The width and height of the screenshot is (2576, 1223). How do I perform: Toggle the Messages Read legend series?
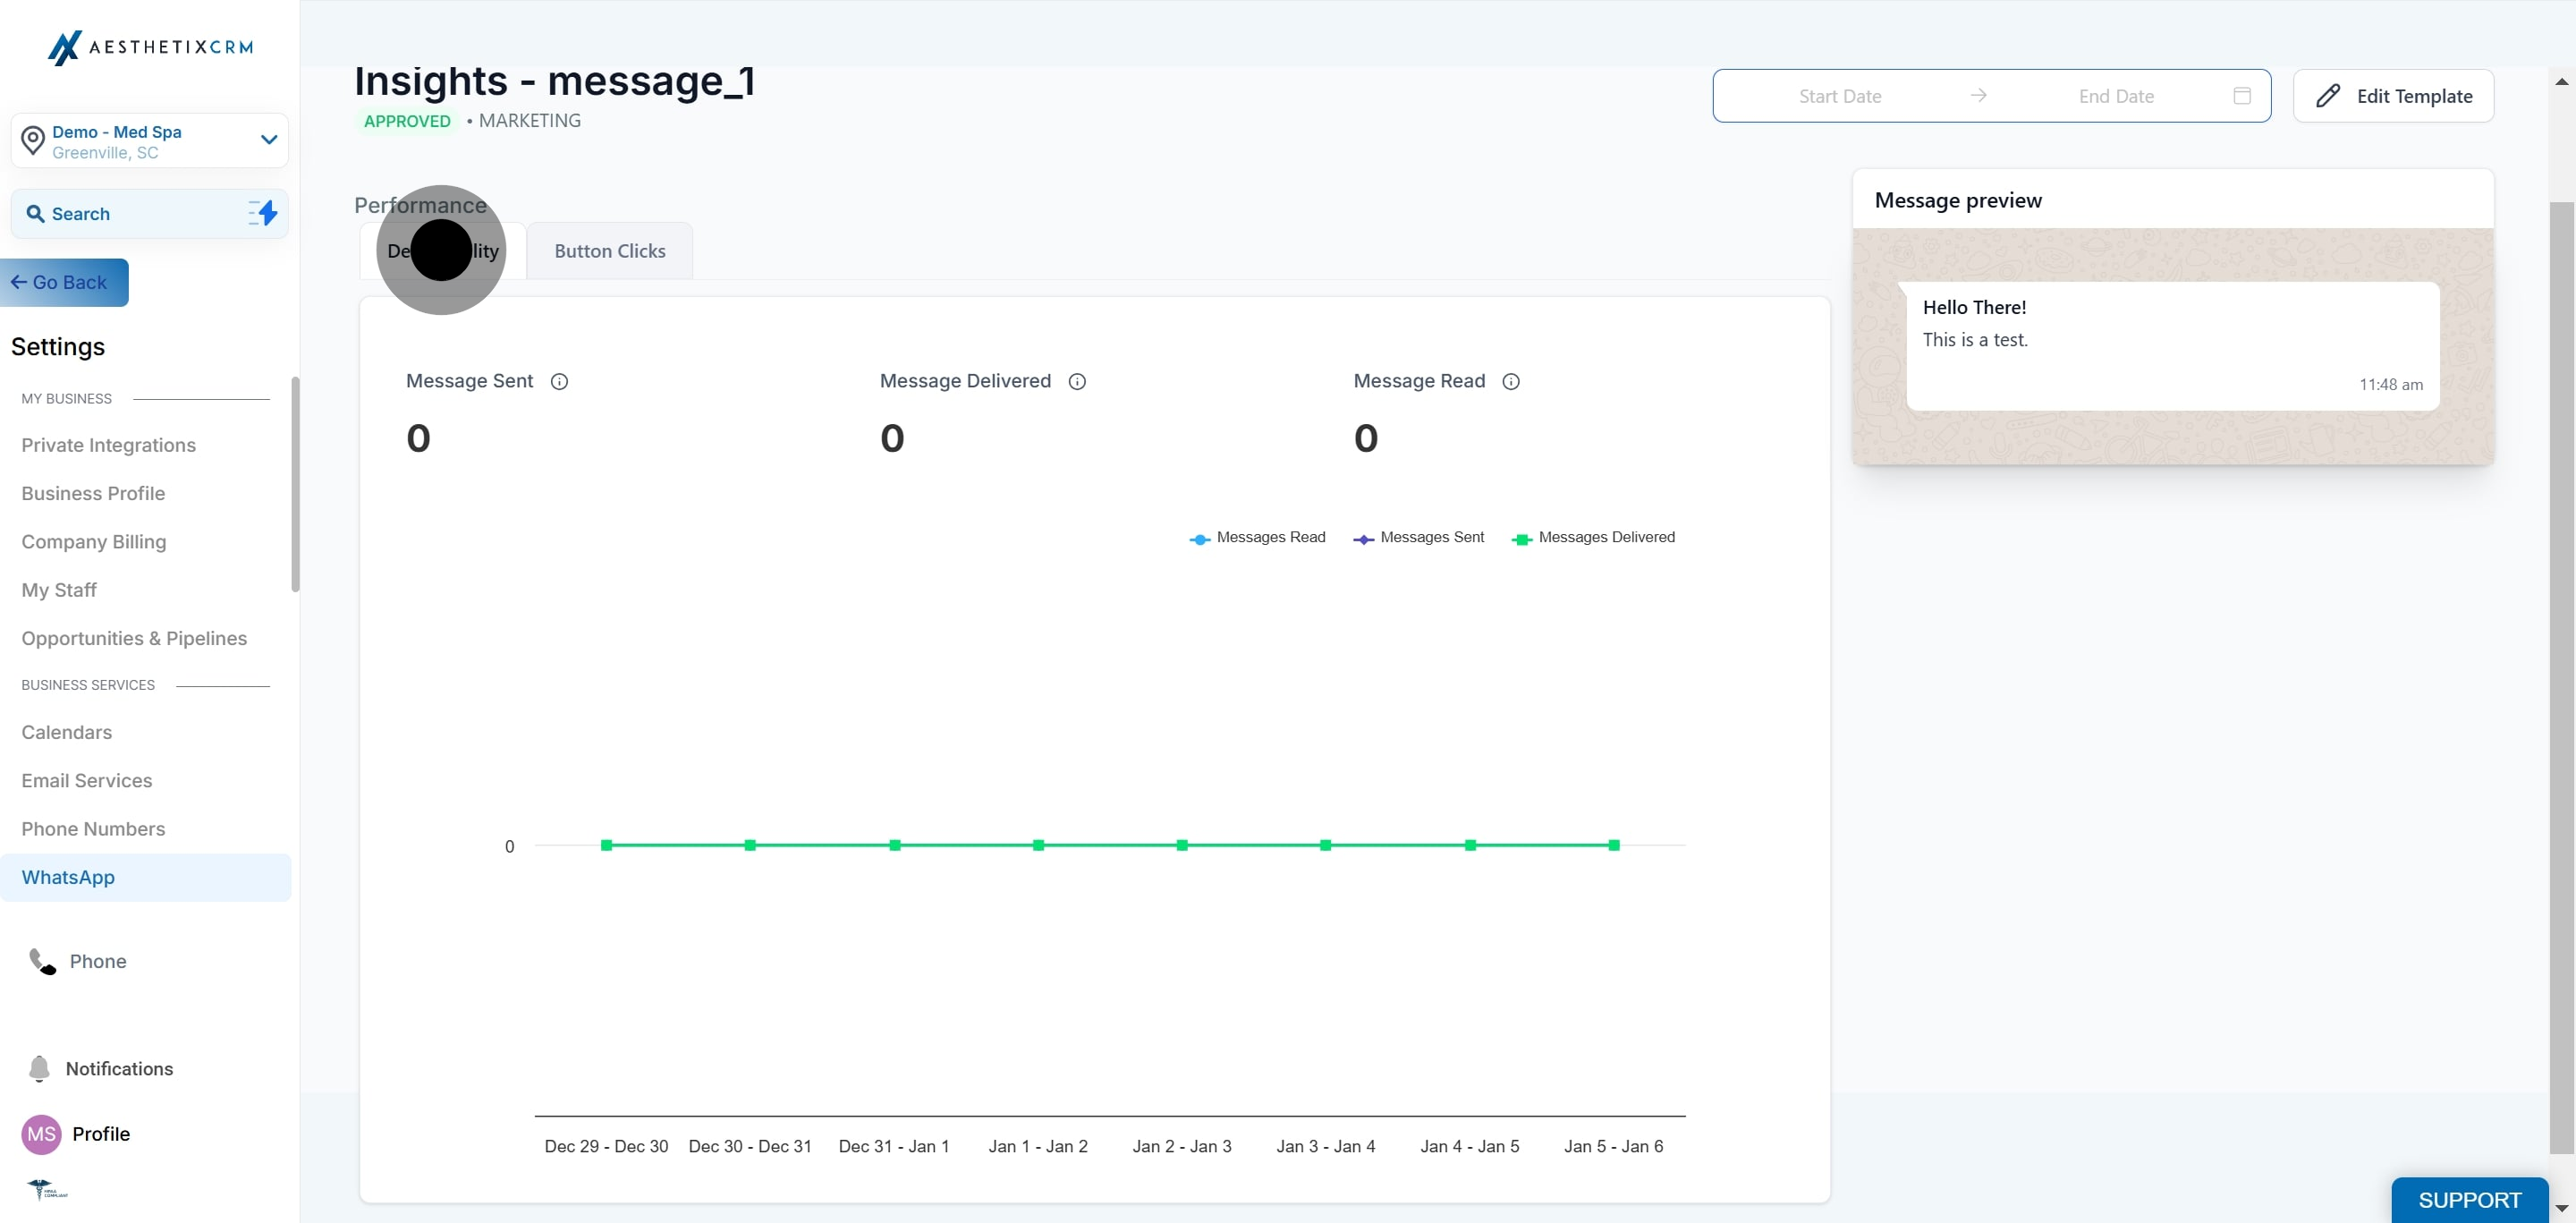tap(1257, 537)
